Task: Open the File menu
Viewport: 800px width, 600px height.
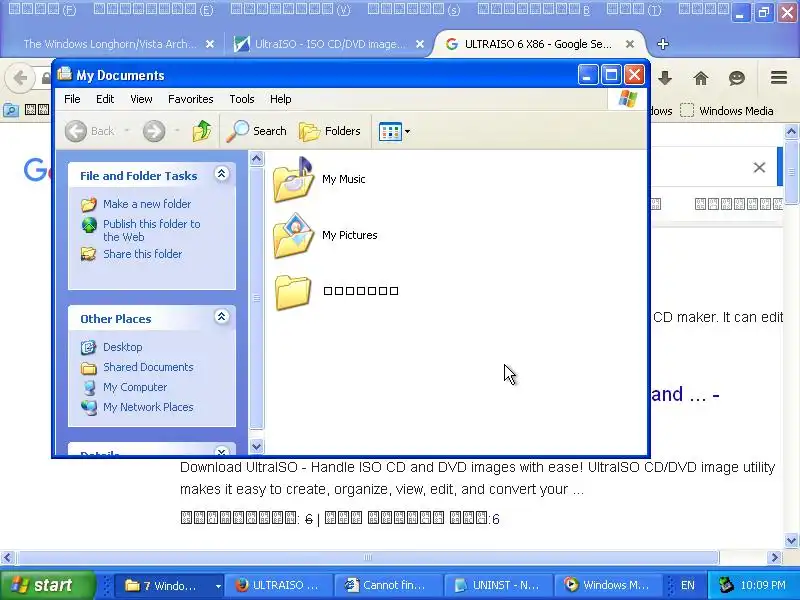Action: pyautogui.click(x=72, y=99)
